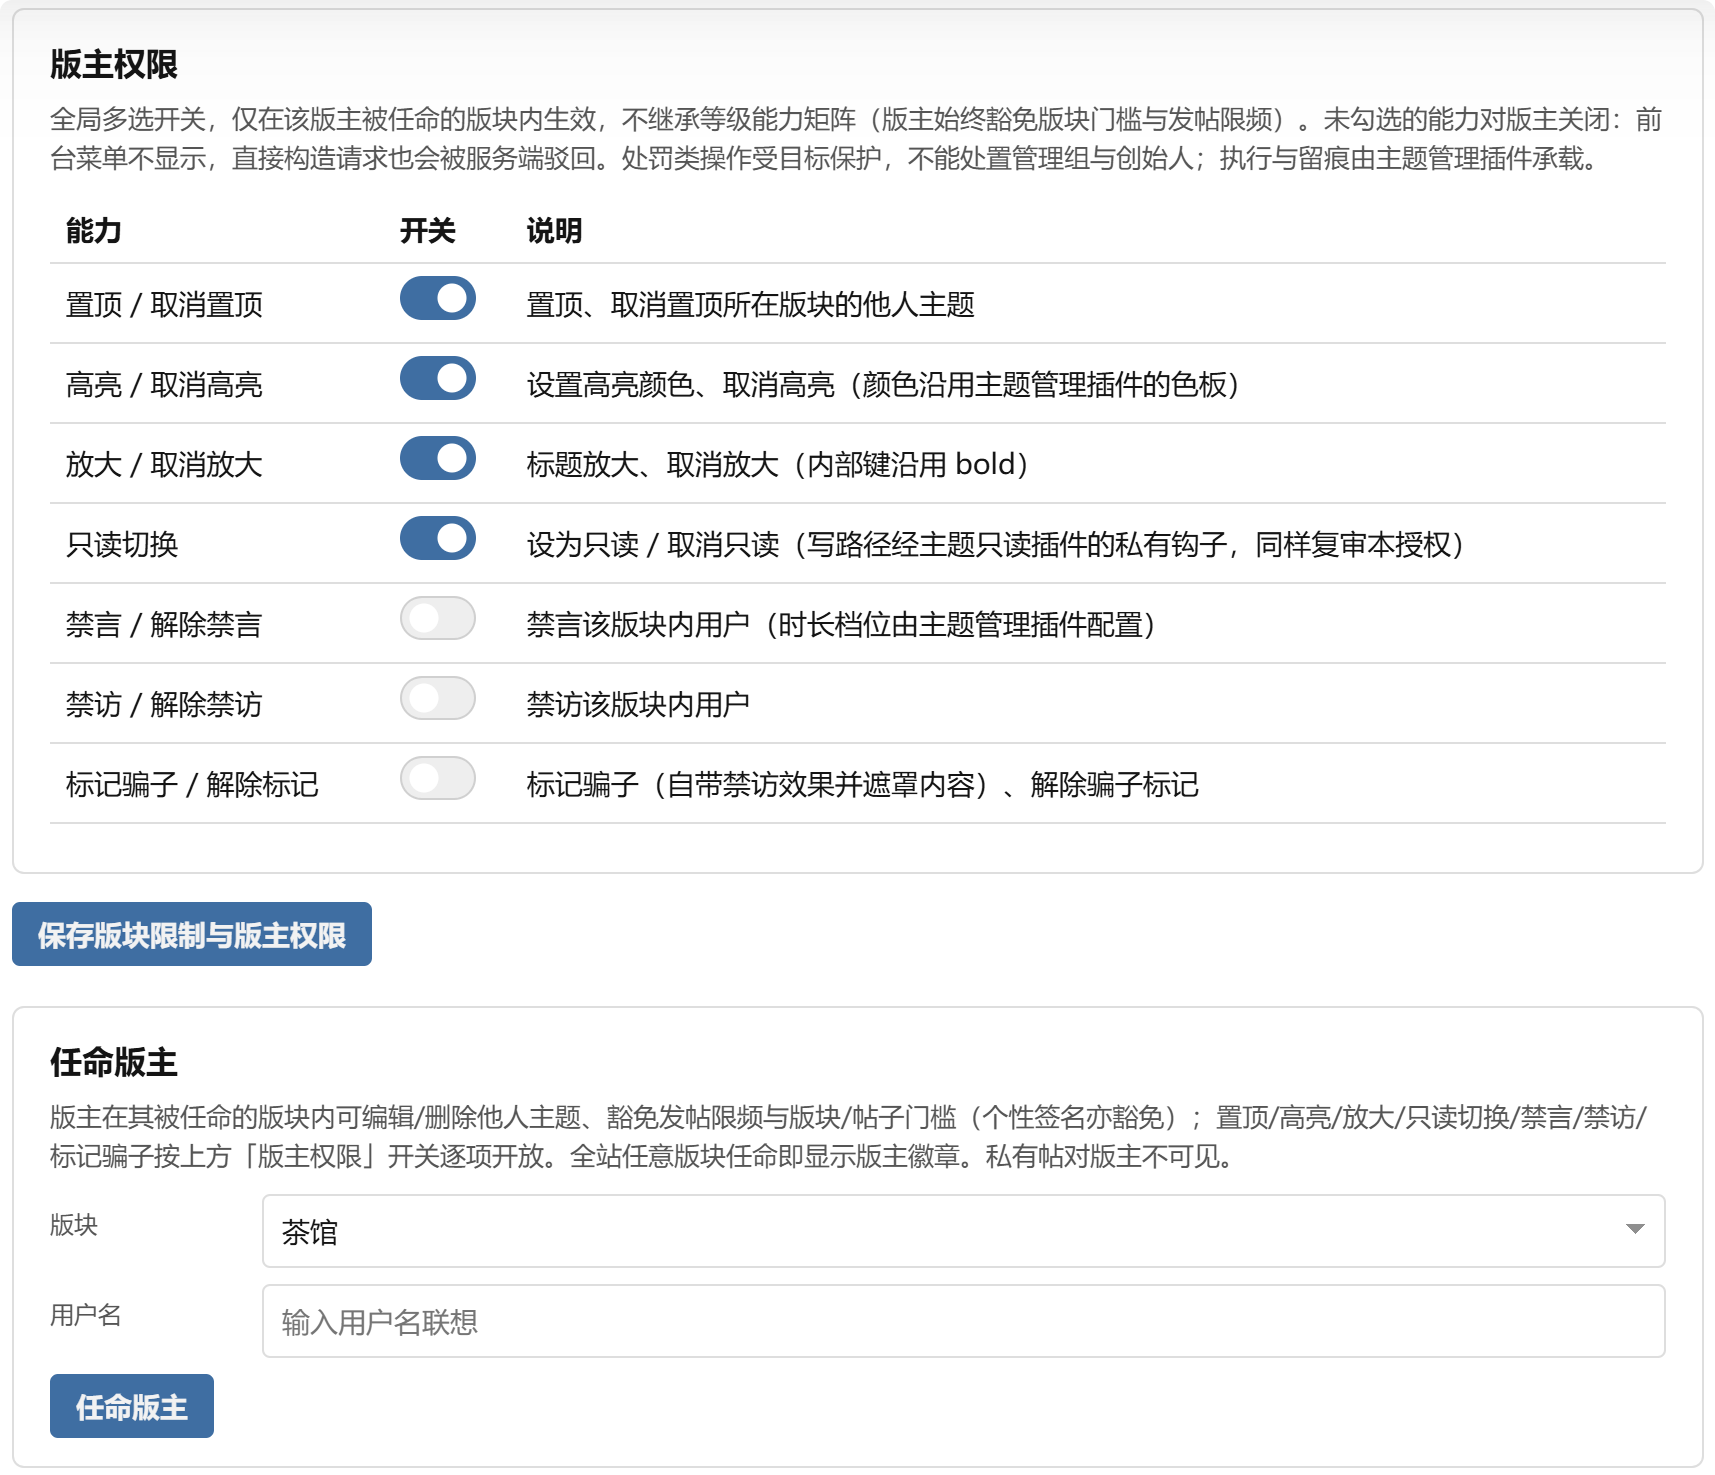
Task: Click the 说明 column header
Action: (555, 231)
